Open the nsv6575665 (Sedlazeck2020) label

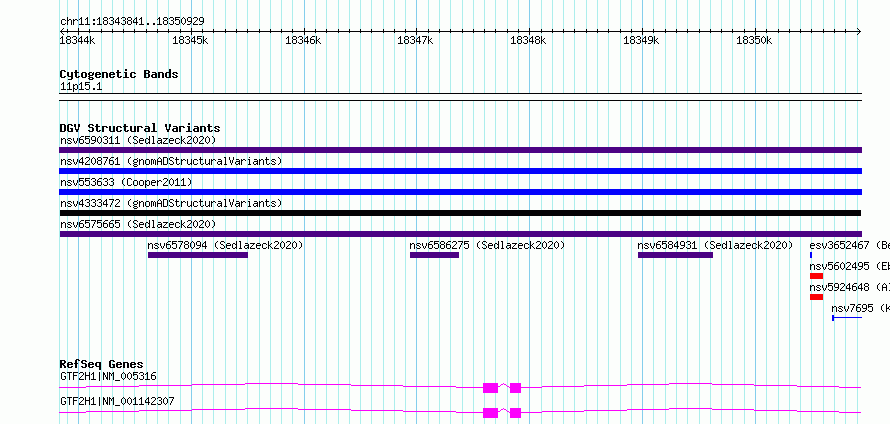(x=138, y=224)
